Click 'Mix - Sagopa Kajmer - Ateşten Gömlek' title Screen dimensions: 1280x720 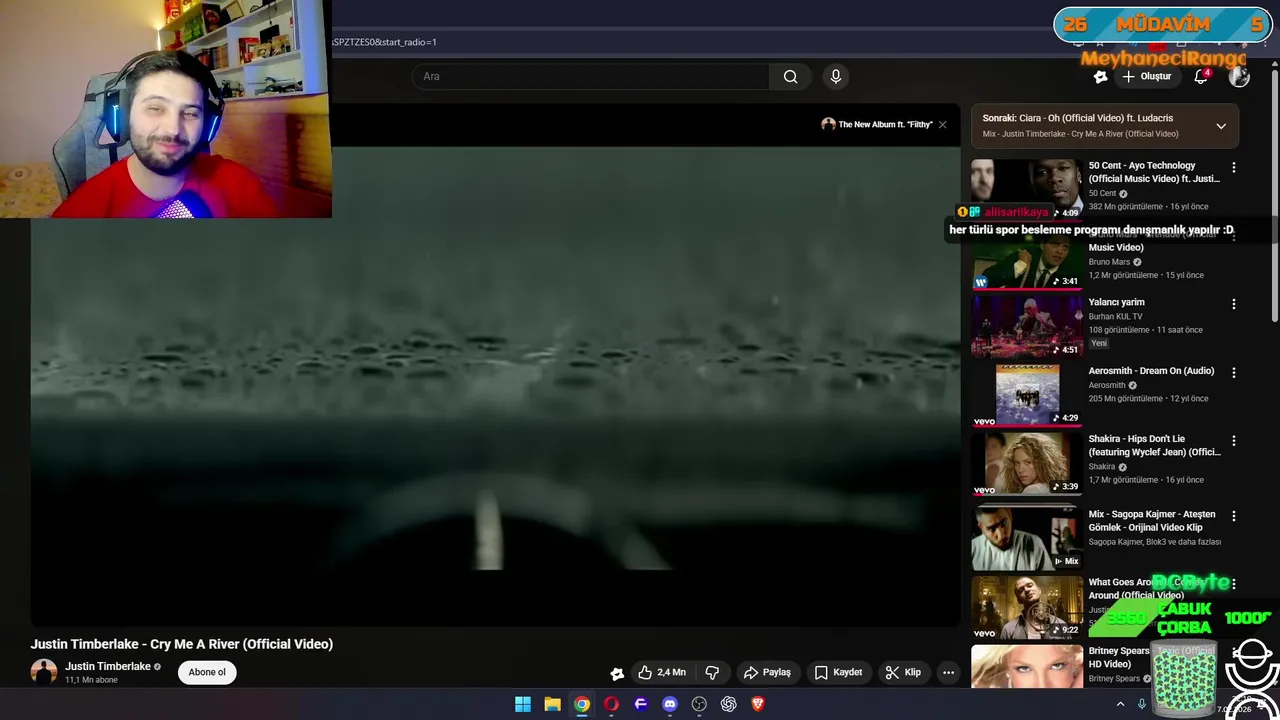point(1152,520)
